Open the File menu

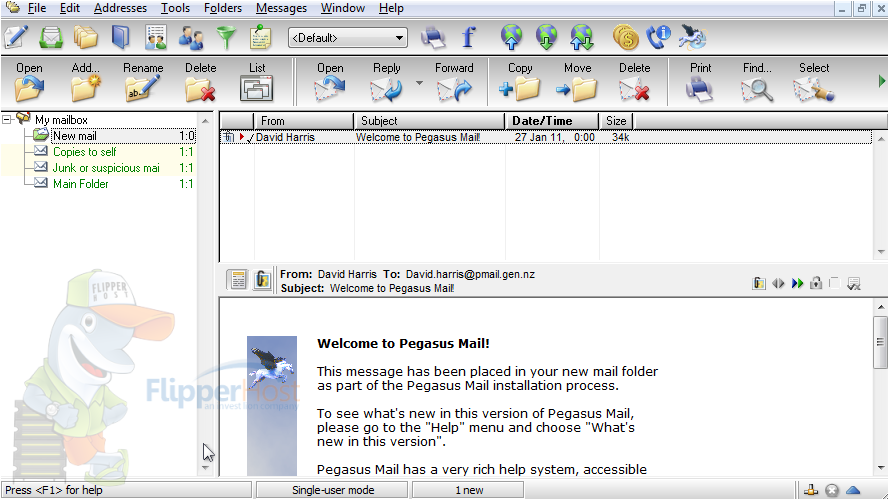tap(37, 8)
